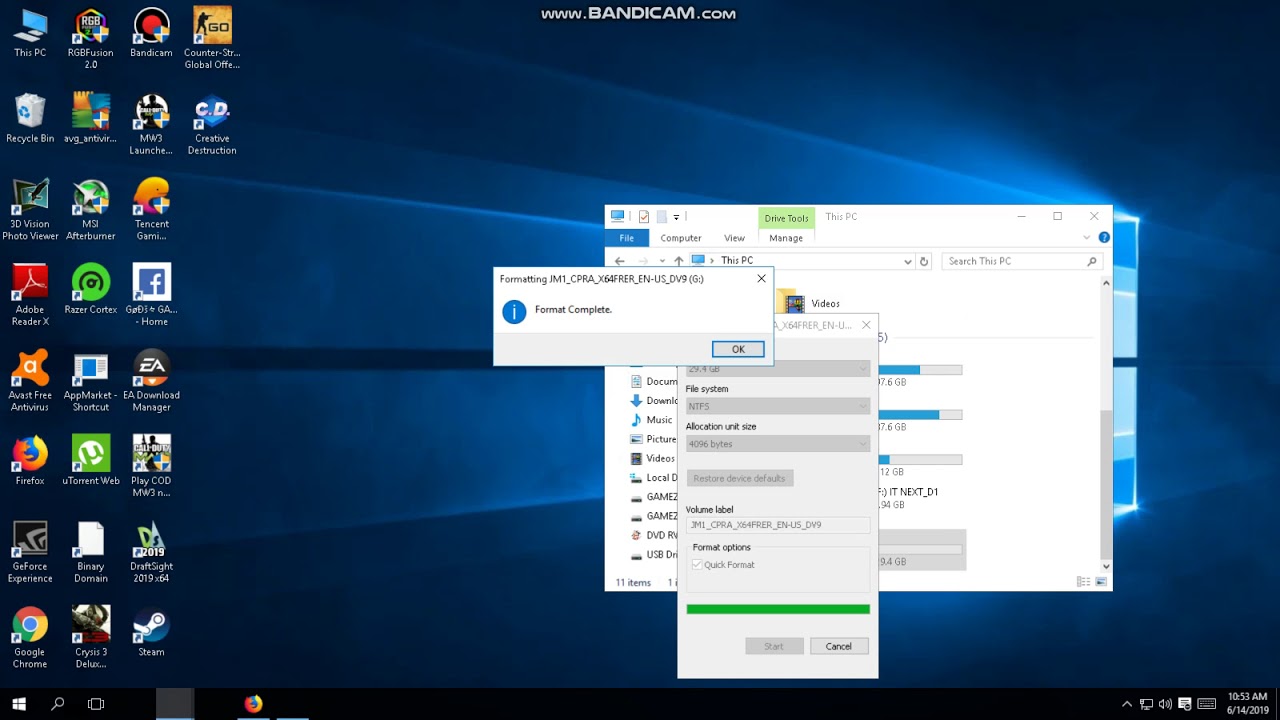Open Task View on the taskbar
Viewport: 1280px width, 720px height.
pyautogui.click(x=96, y=704)
